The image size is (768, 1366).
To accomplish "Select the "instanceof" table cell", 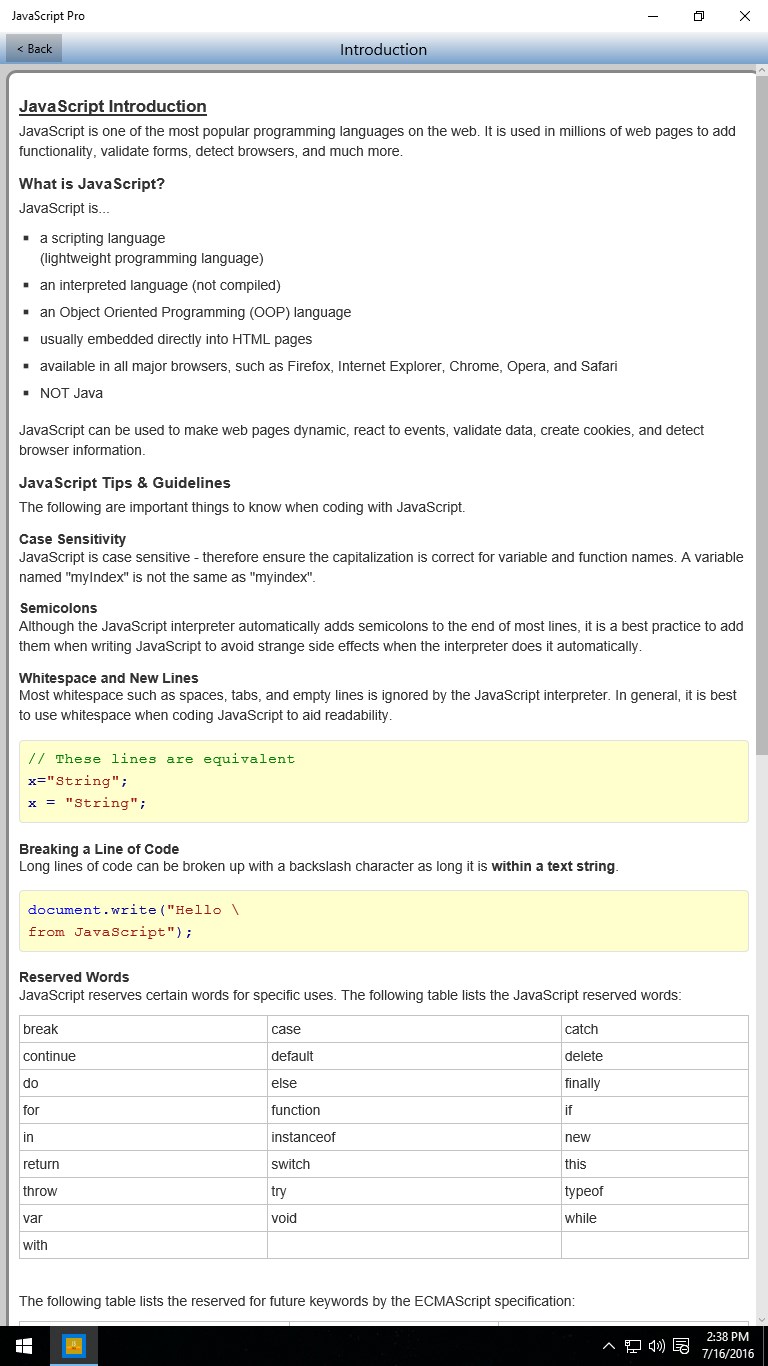I will [x=414, y=1137].
